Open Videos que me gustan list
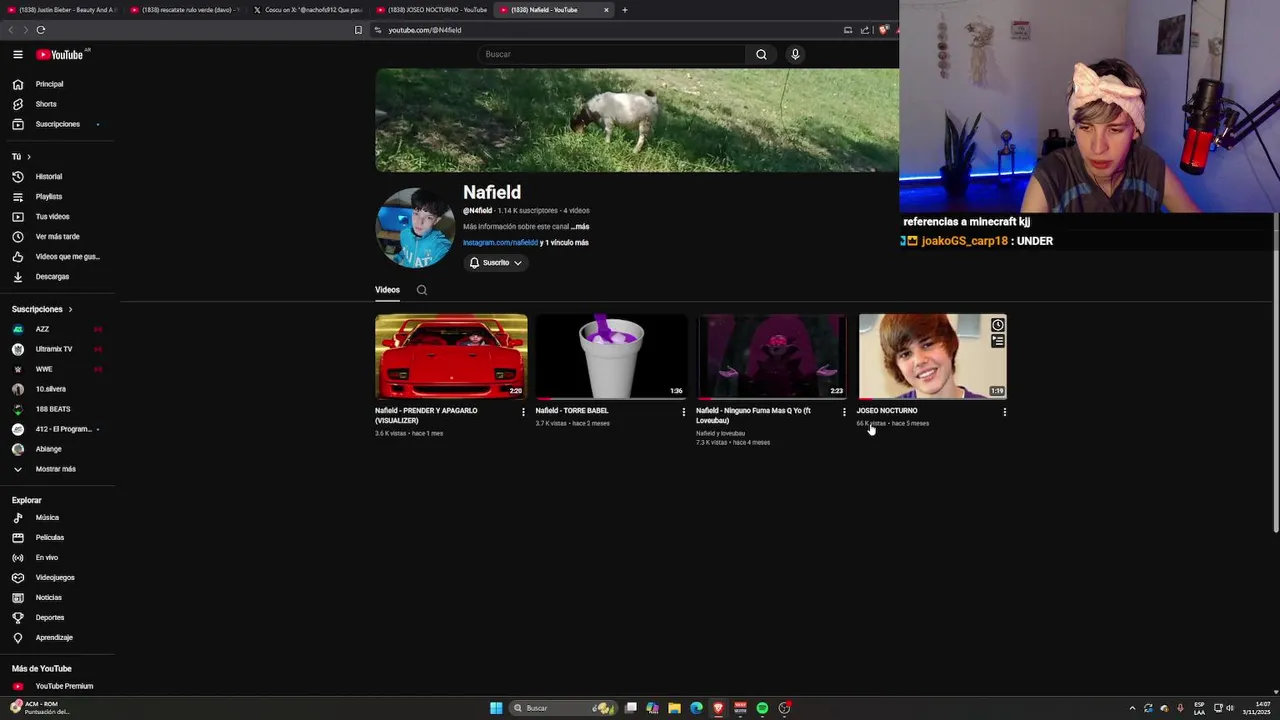This screenshot has height=720, width=1280. [x=67, y=257]
